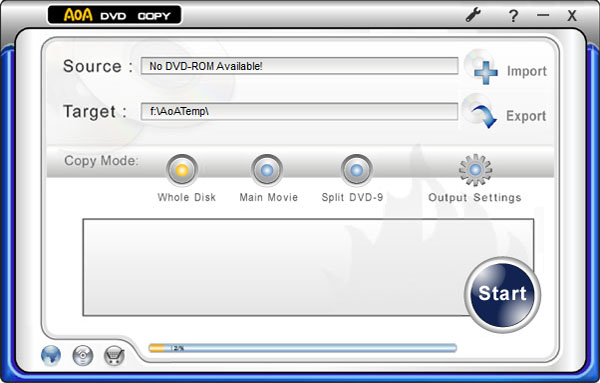Select Split DVD-9 copy mode

coord(357,170)
